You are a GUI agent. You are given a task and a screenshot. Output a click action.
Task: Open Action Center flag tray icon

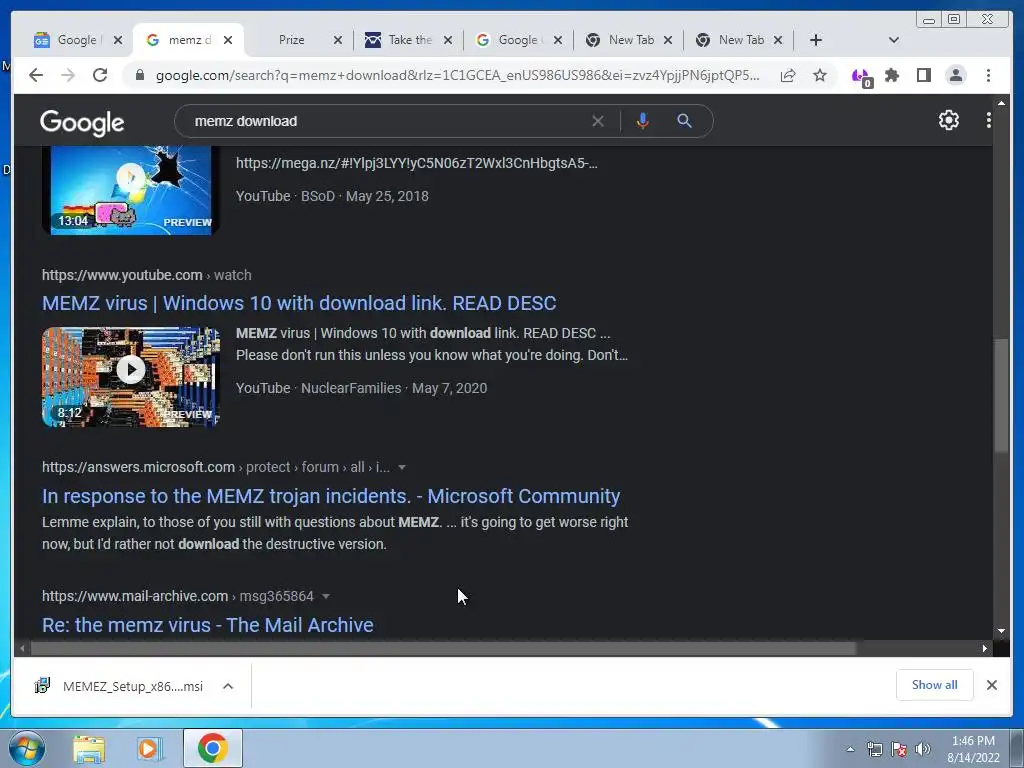(x=899, y=749)
